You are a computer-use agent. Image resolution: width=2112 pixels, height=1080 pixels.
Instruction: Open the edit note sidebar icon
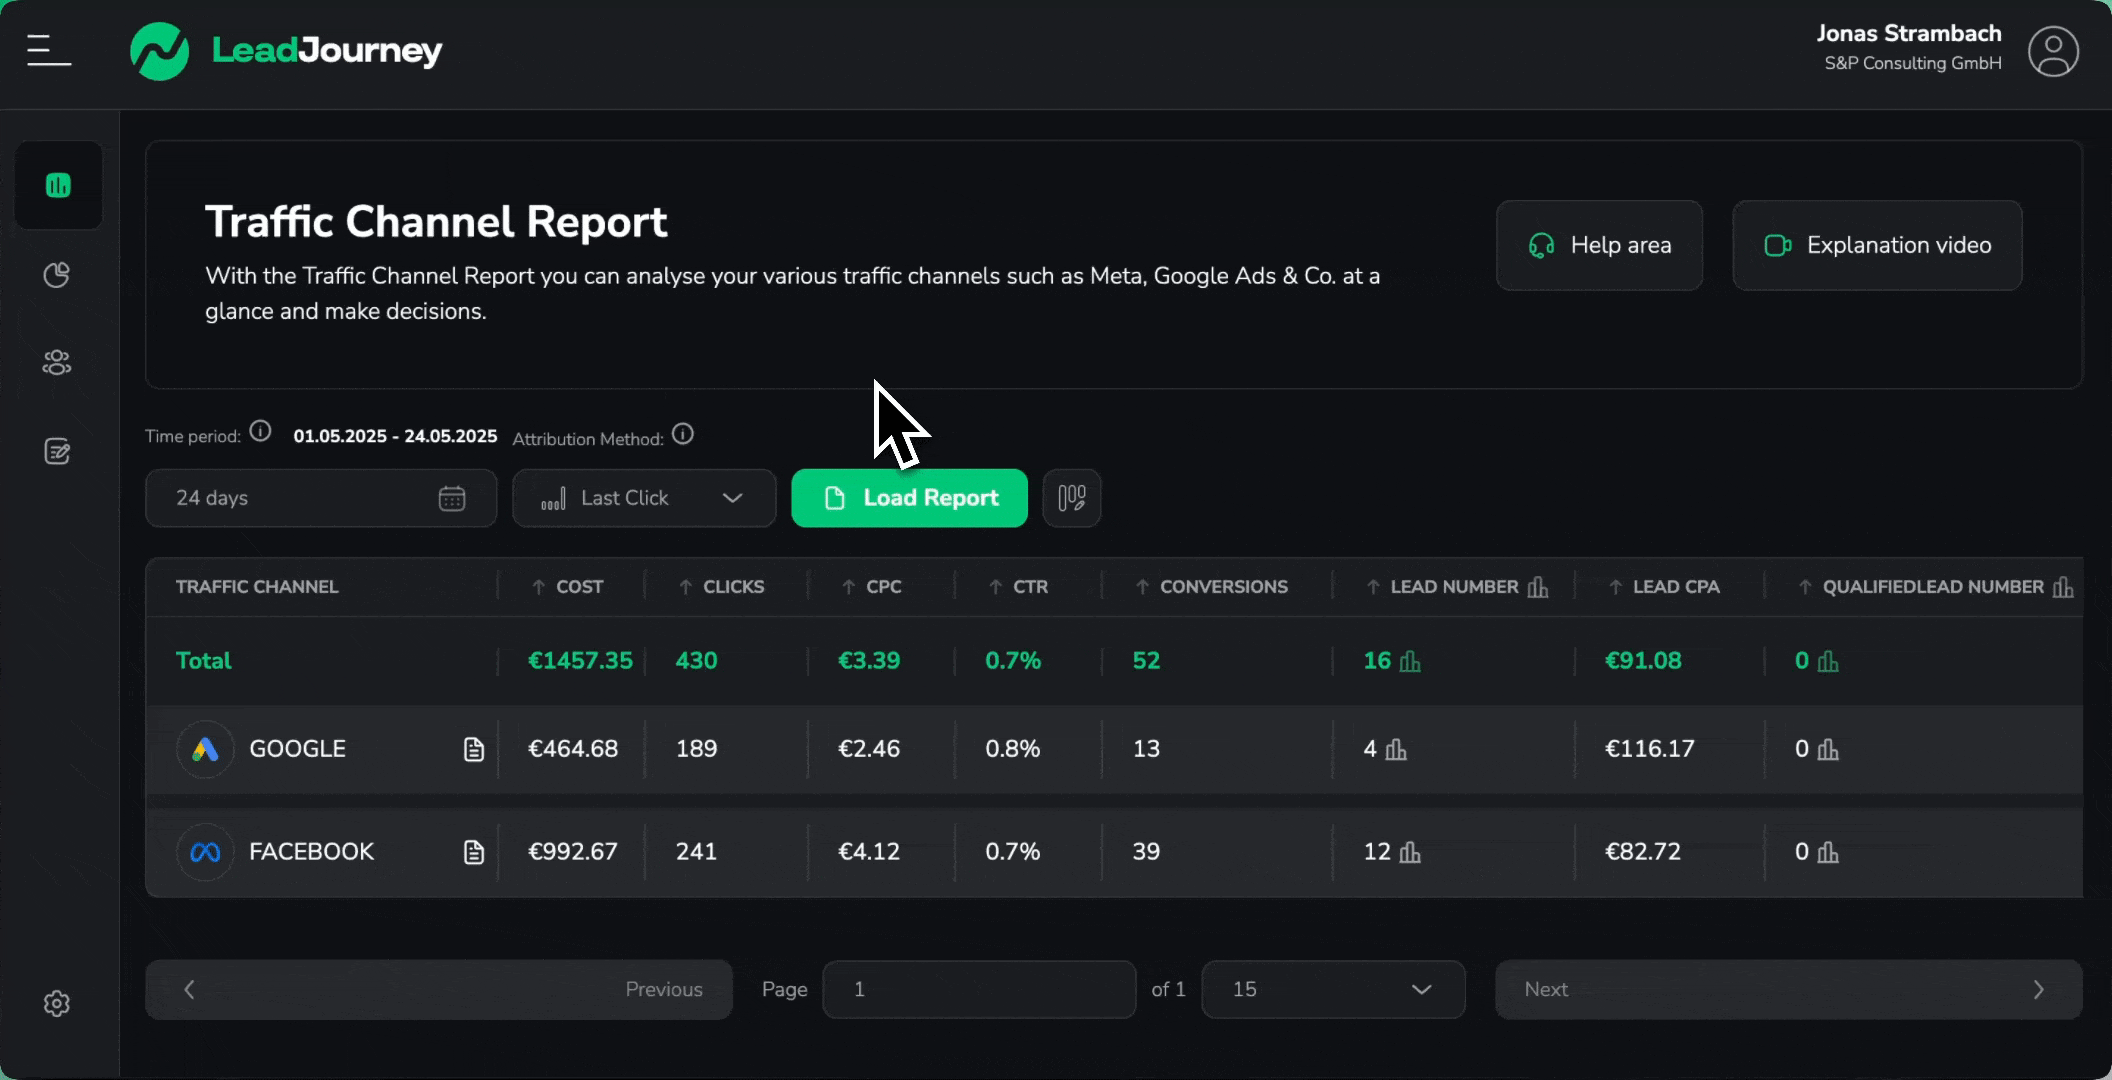tap(57, 451)
